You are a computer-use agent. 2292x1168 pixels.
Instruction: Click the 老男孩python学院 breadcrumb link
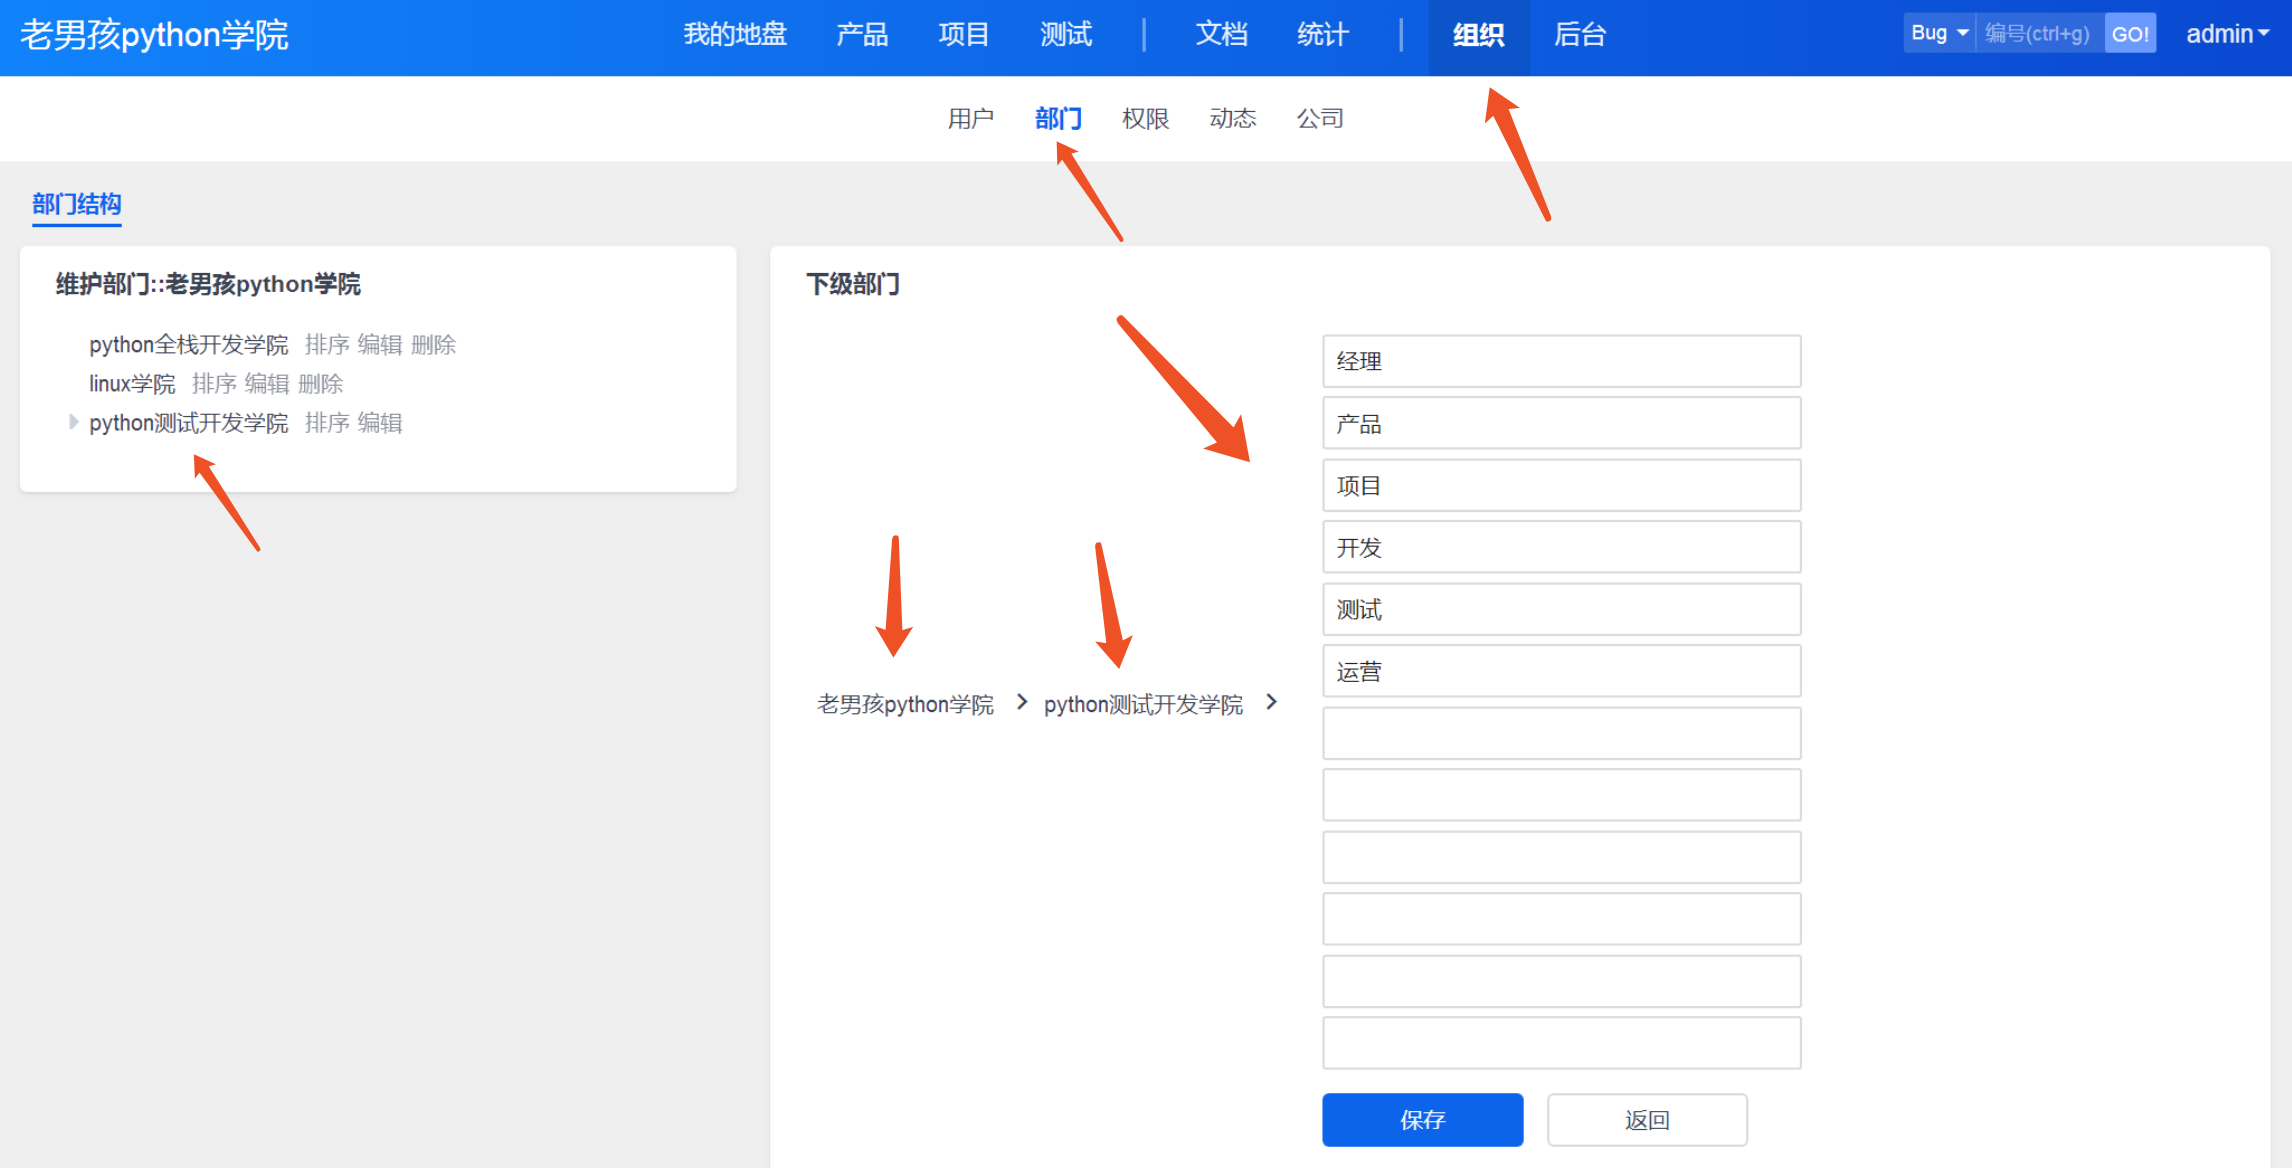point(905,705)
